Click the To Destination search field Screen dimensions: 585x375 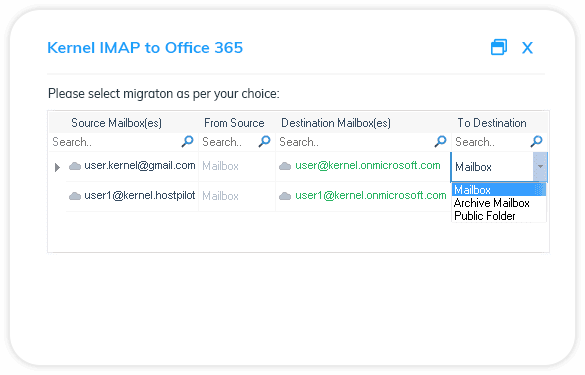[492, 142]
